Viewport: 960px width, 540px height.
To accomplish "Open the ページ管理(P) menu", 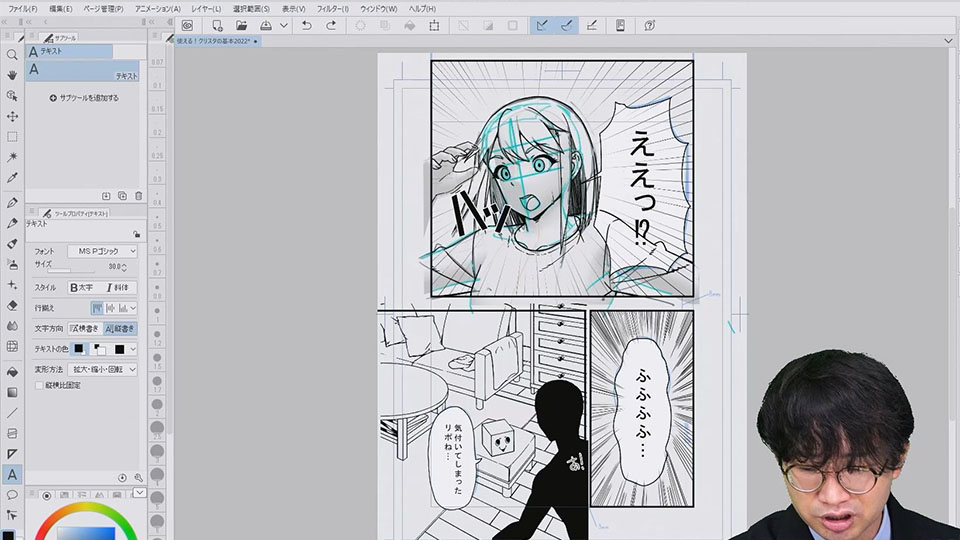I will 103,9.
